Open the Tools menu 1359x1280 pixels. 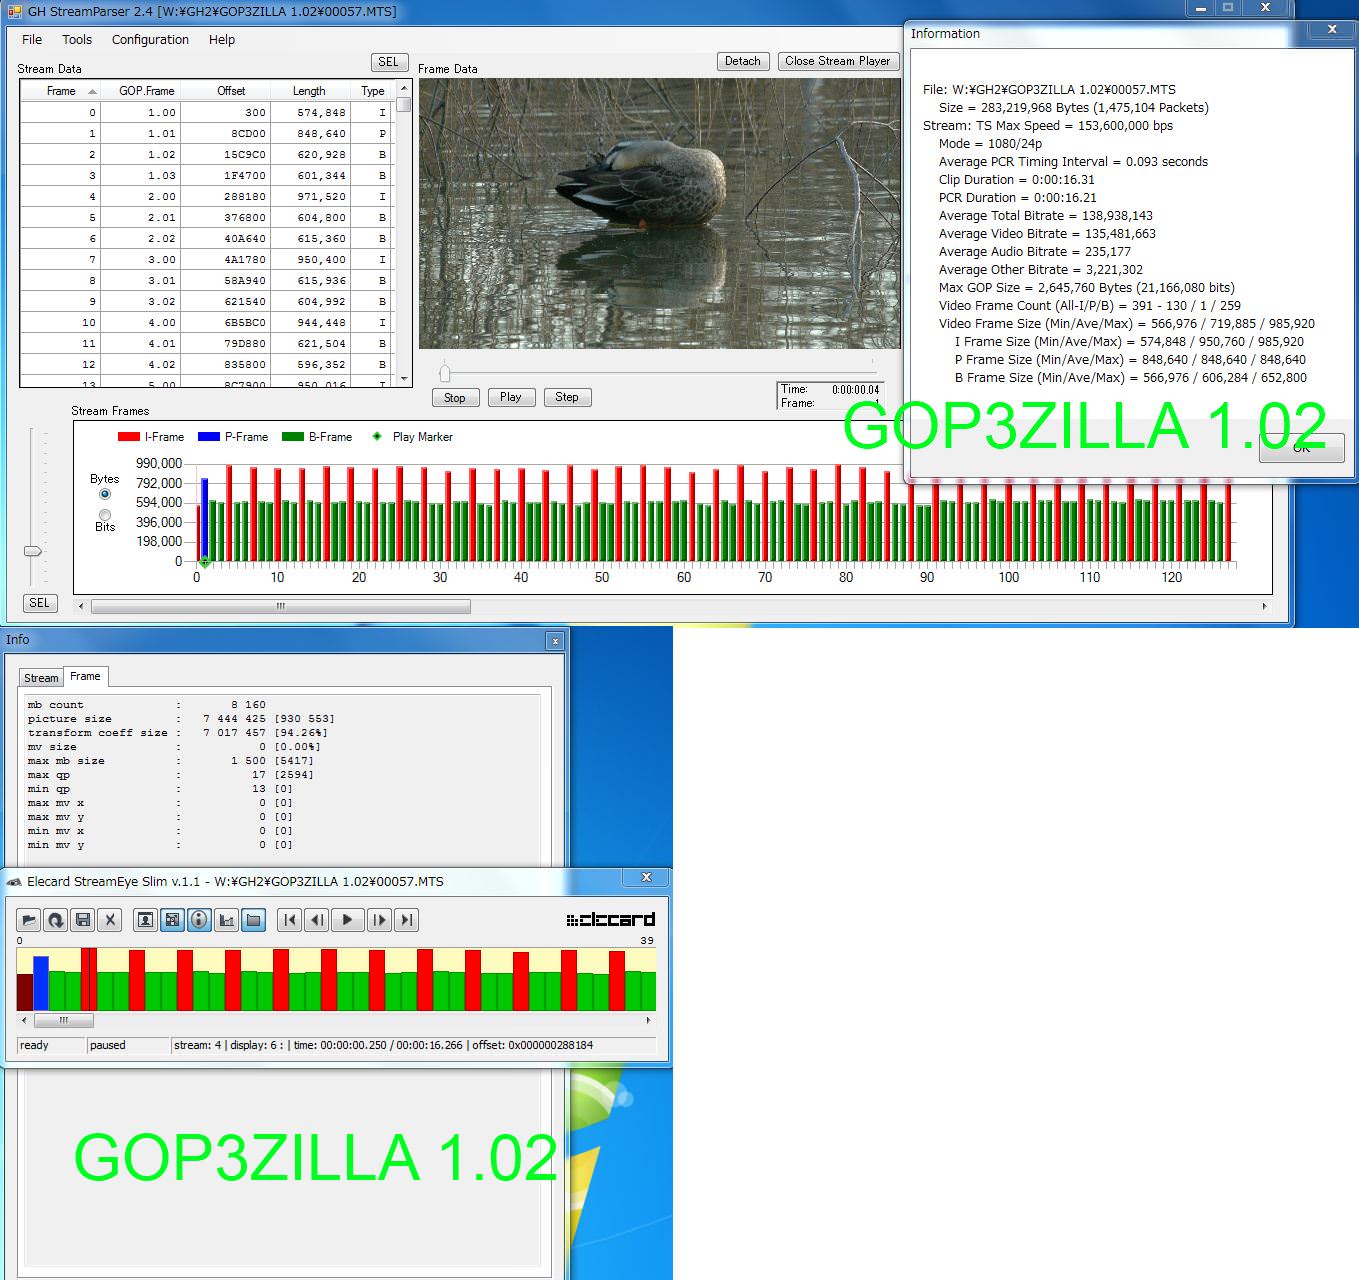pos(77,40)
